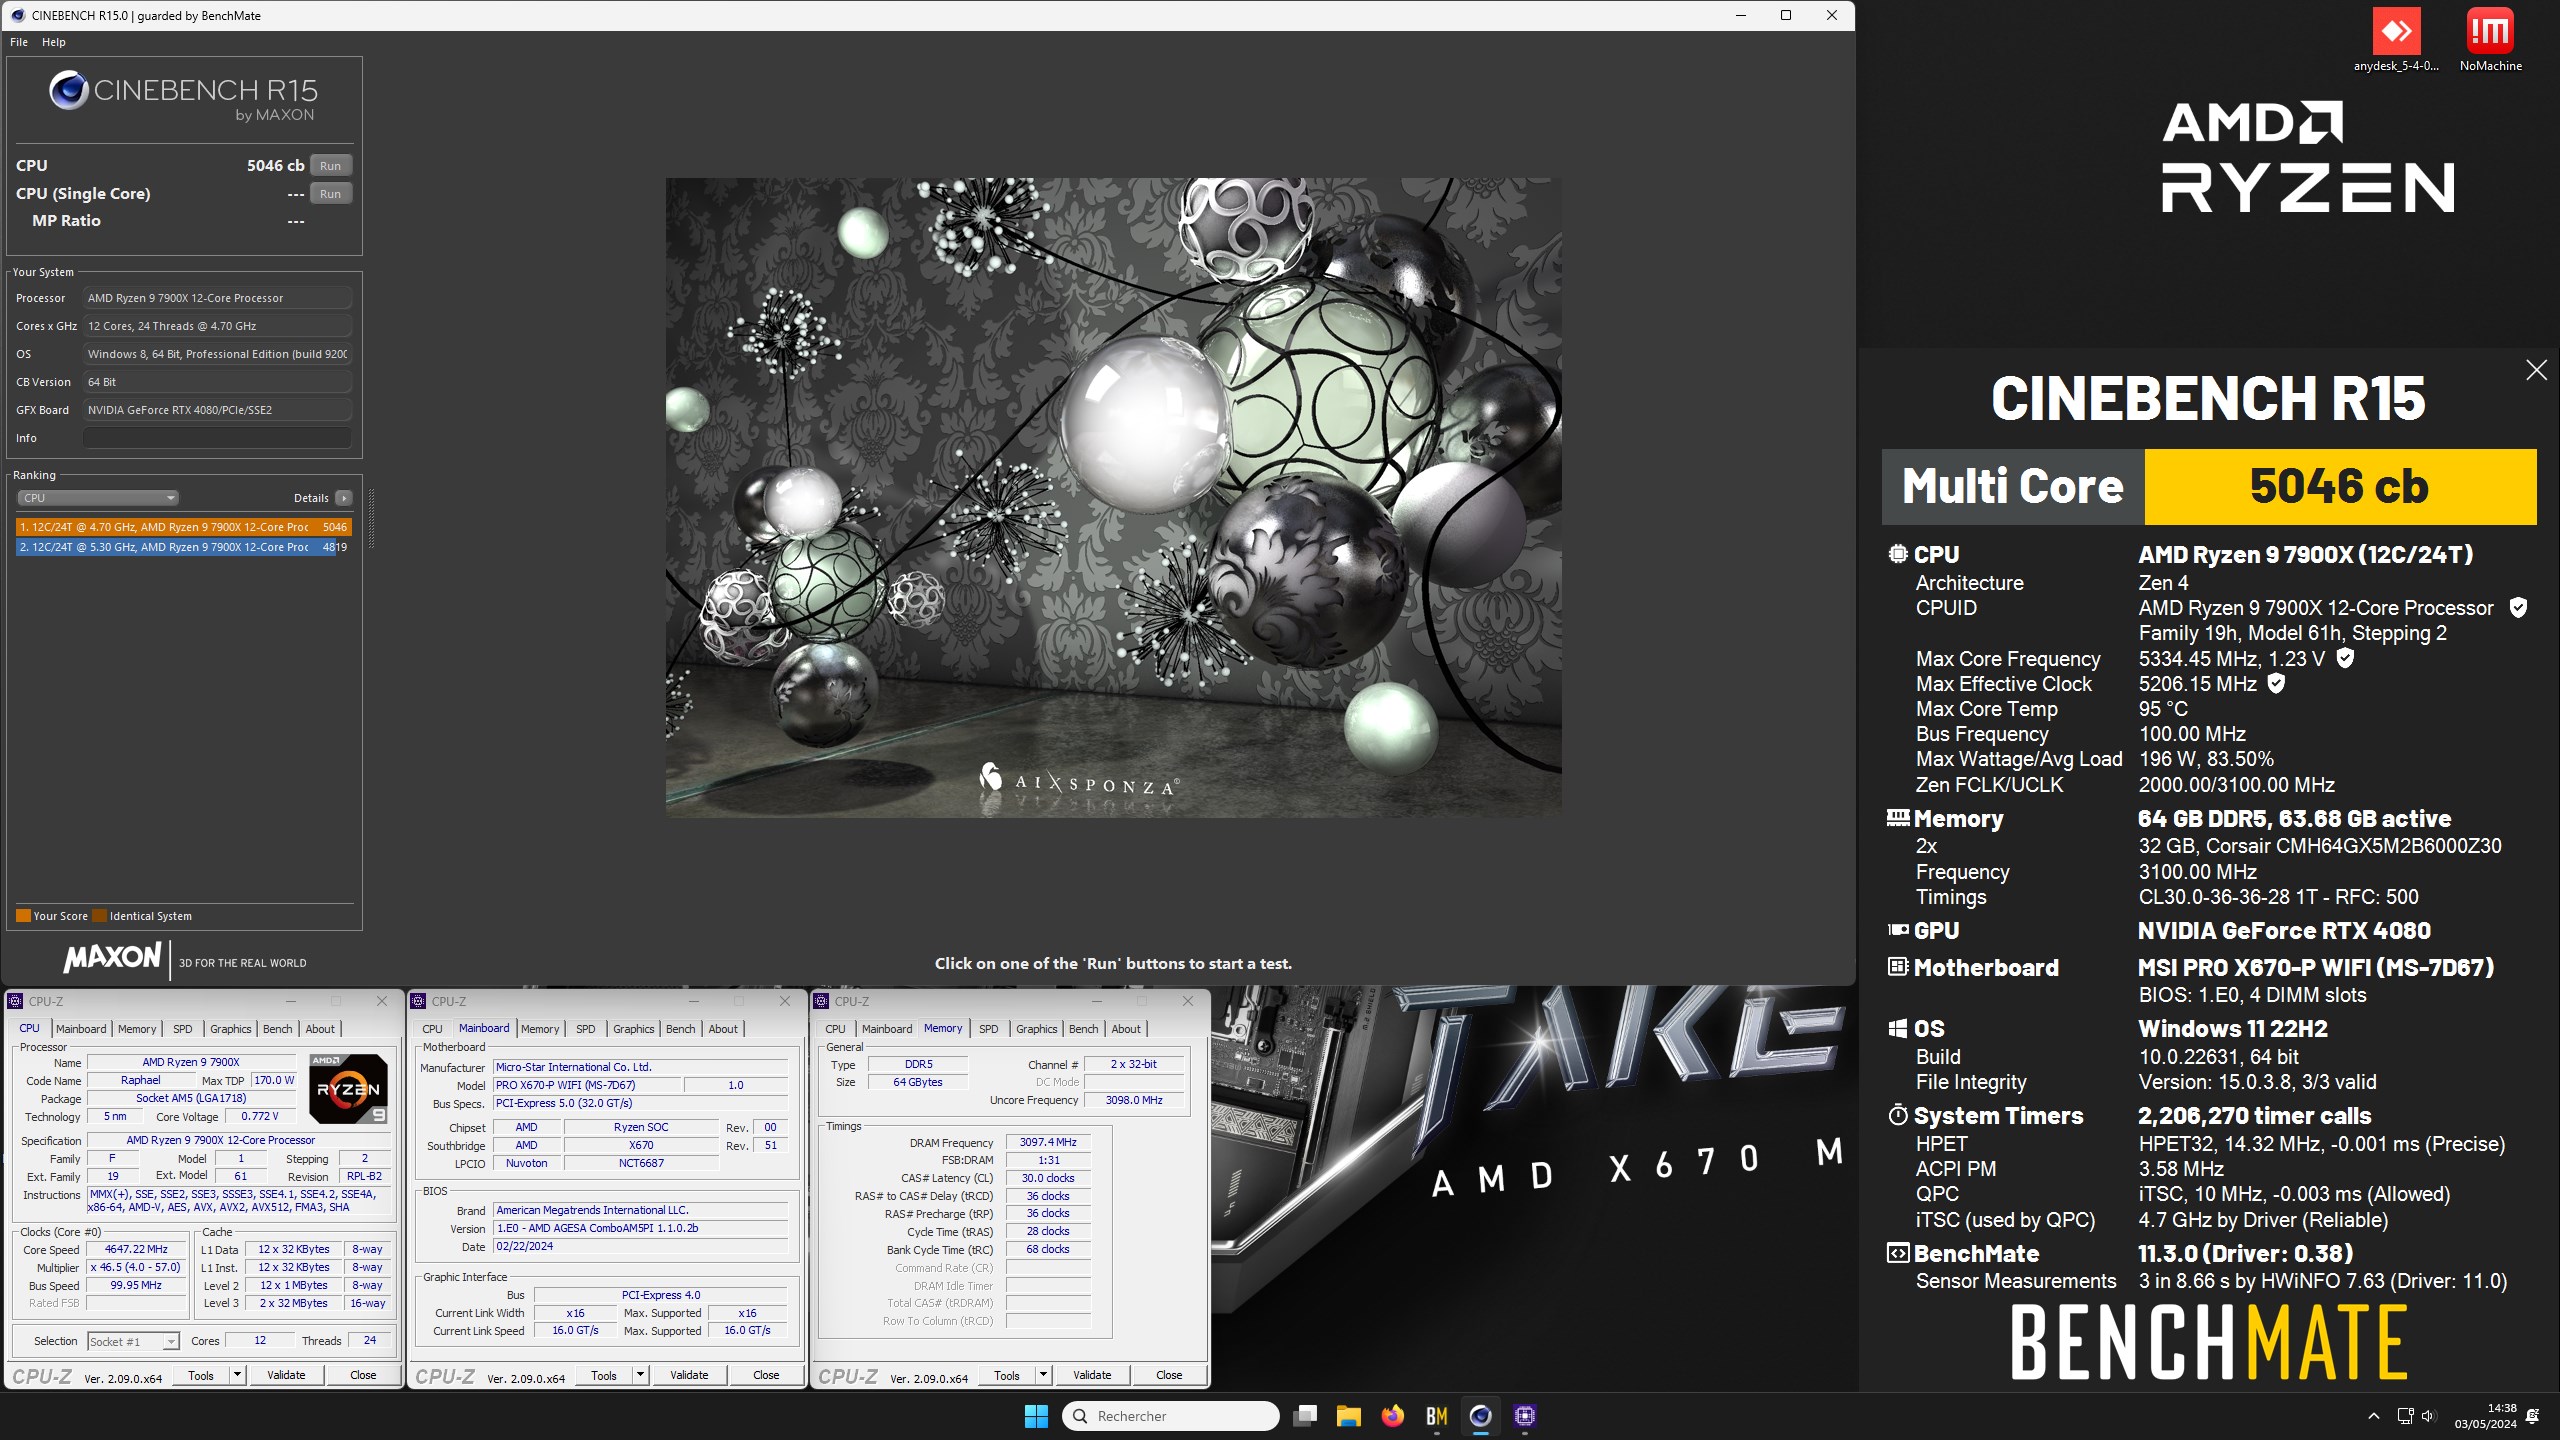
Task: Open Graphics tab in Memory CPU-Z window
Action: coord(1037,1029)
